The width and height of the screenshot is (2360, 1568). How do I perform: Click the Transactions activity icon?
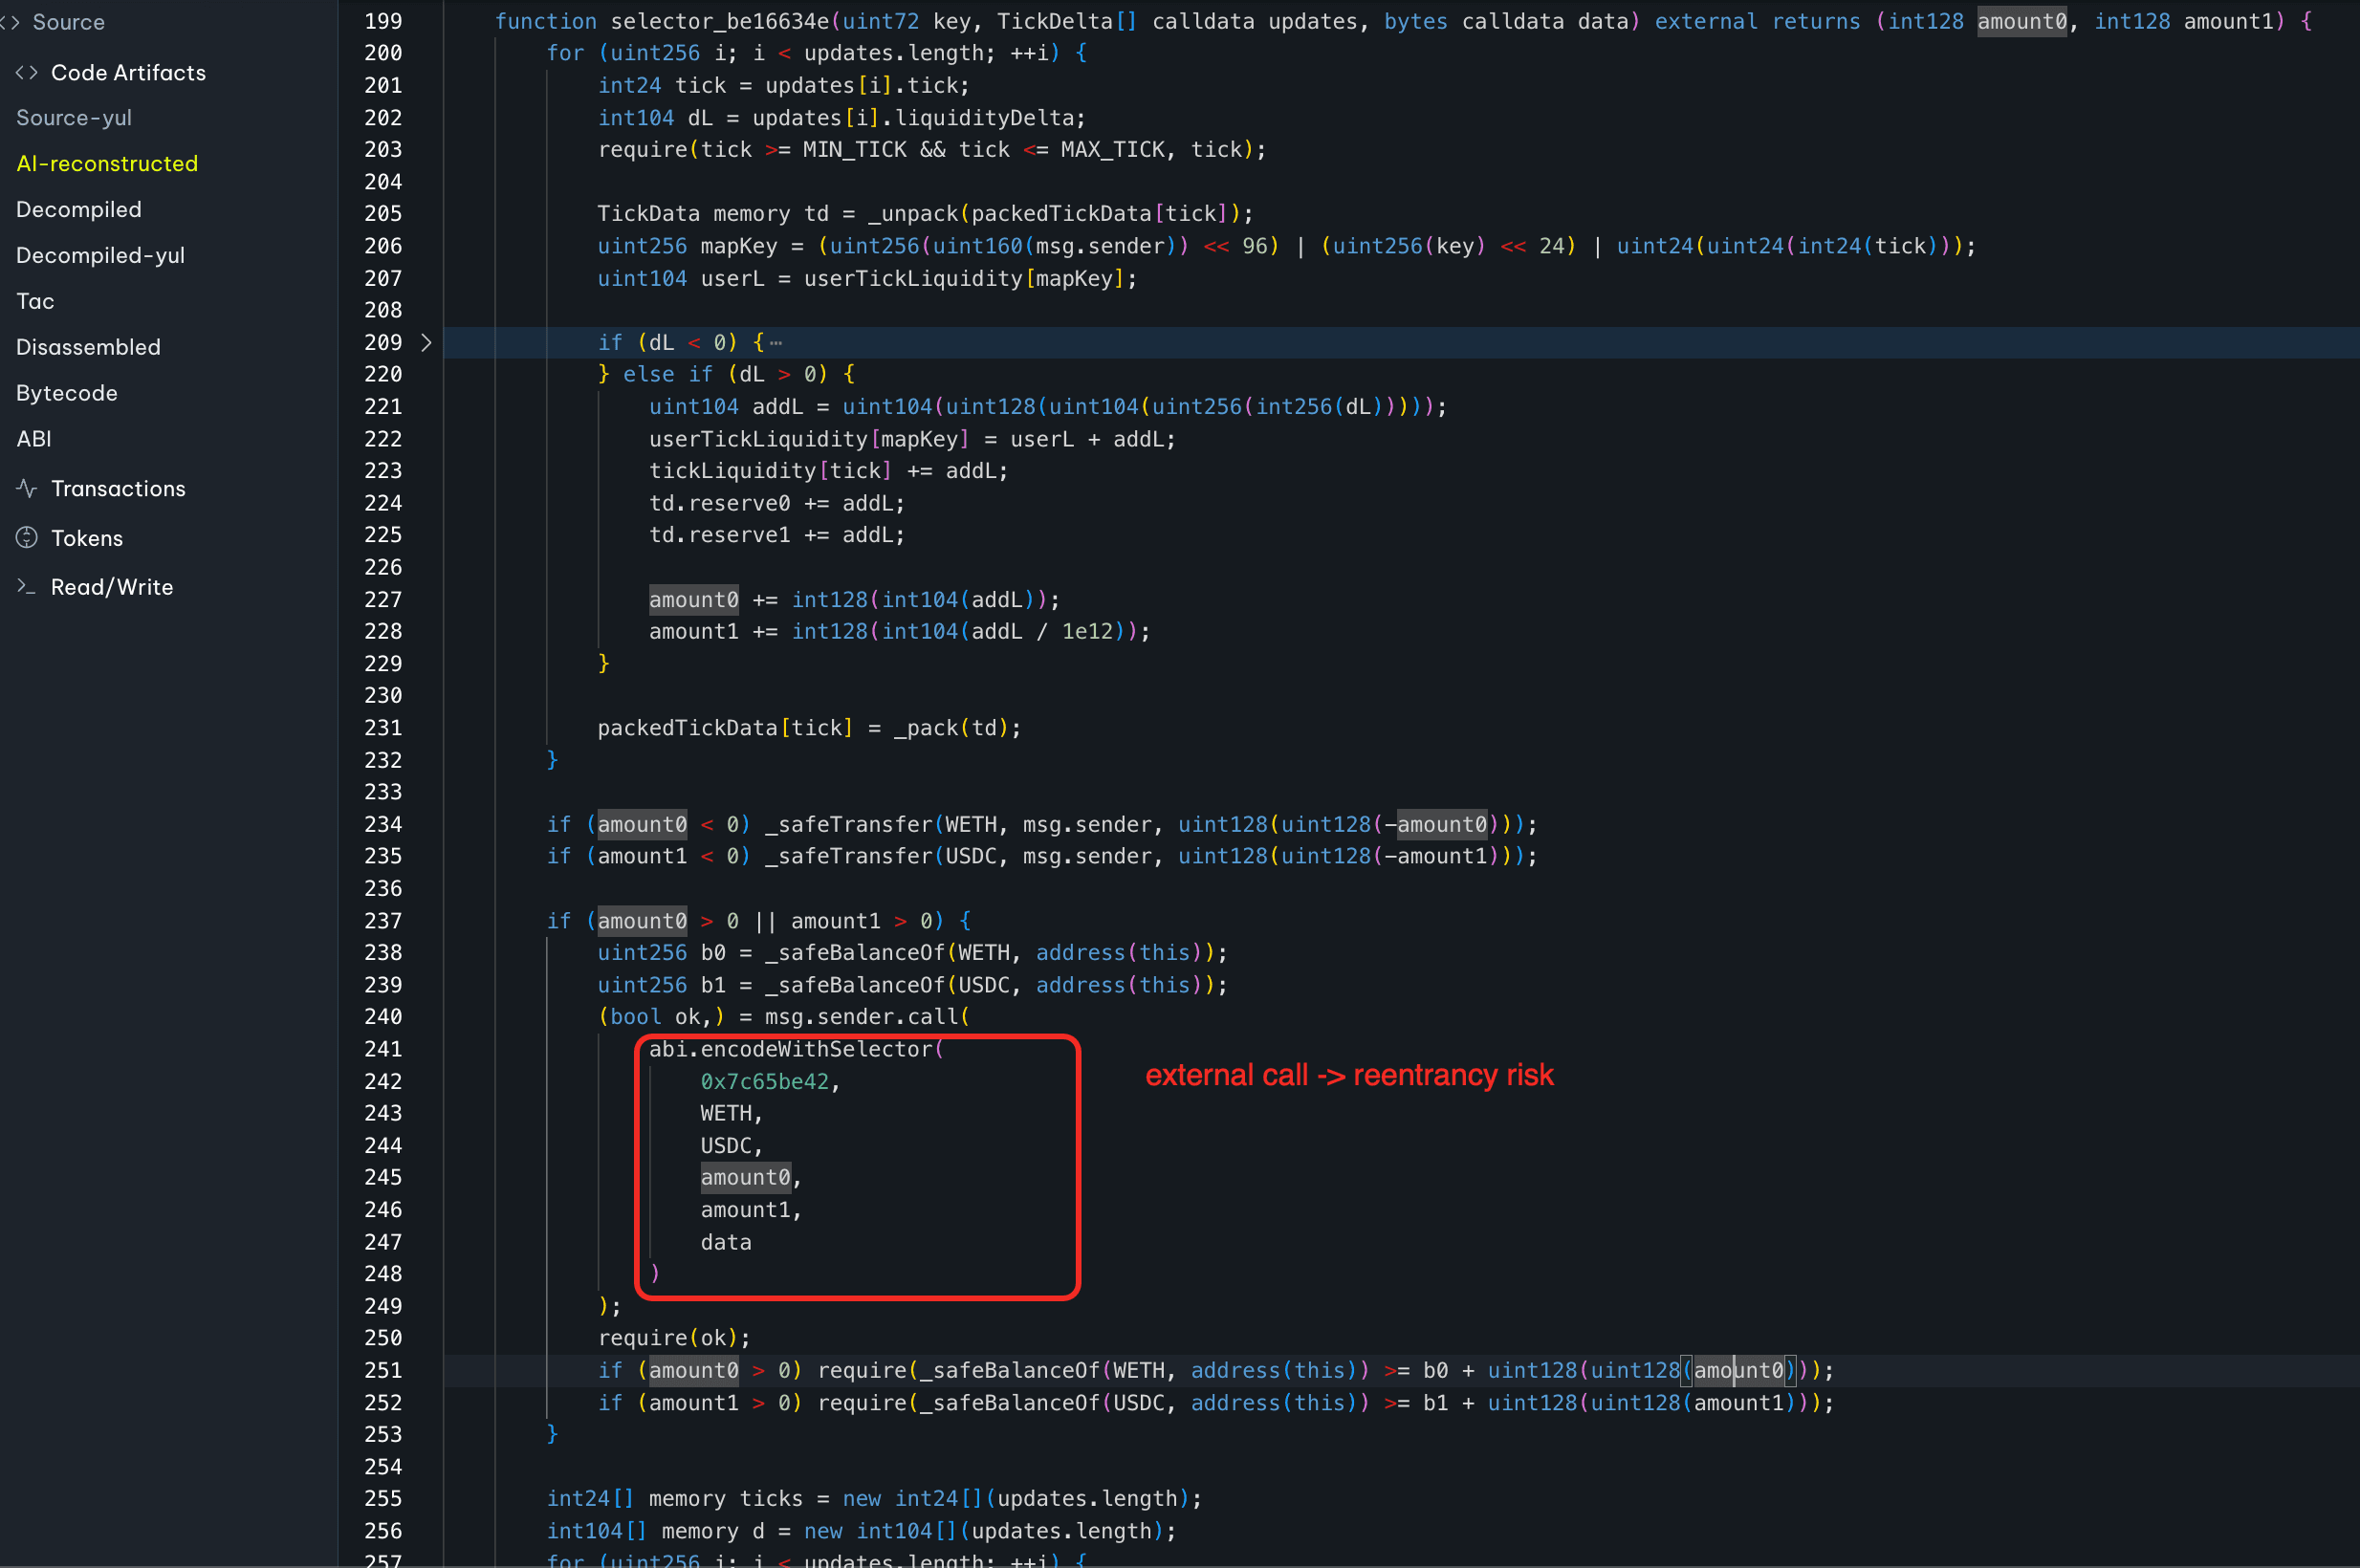pos(27,488)
